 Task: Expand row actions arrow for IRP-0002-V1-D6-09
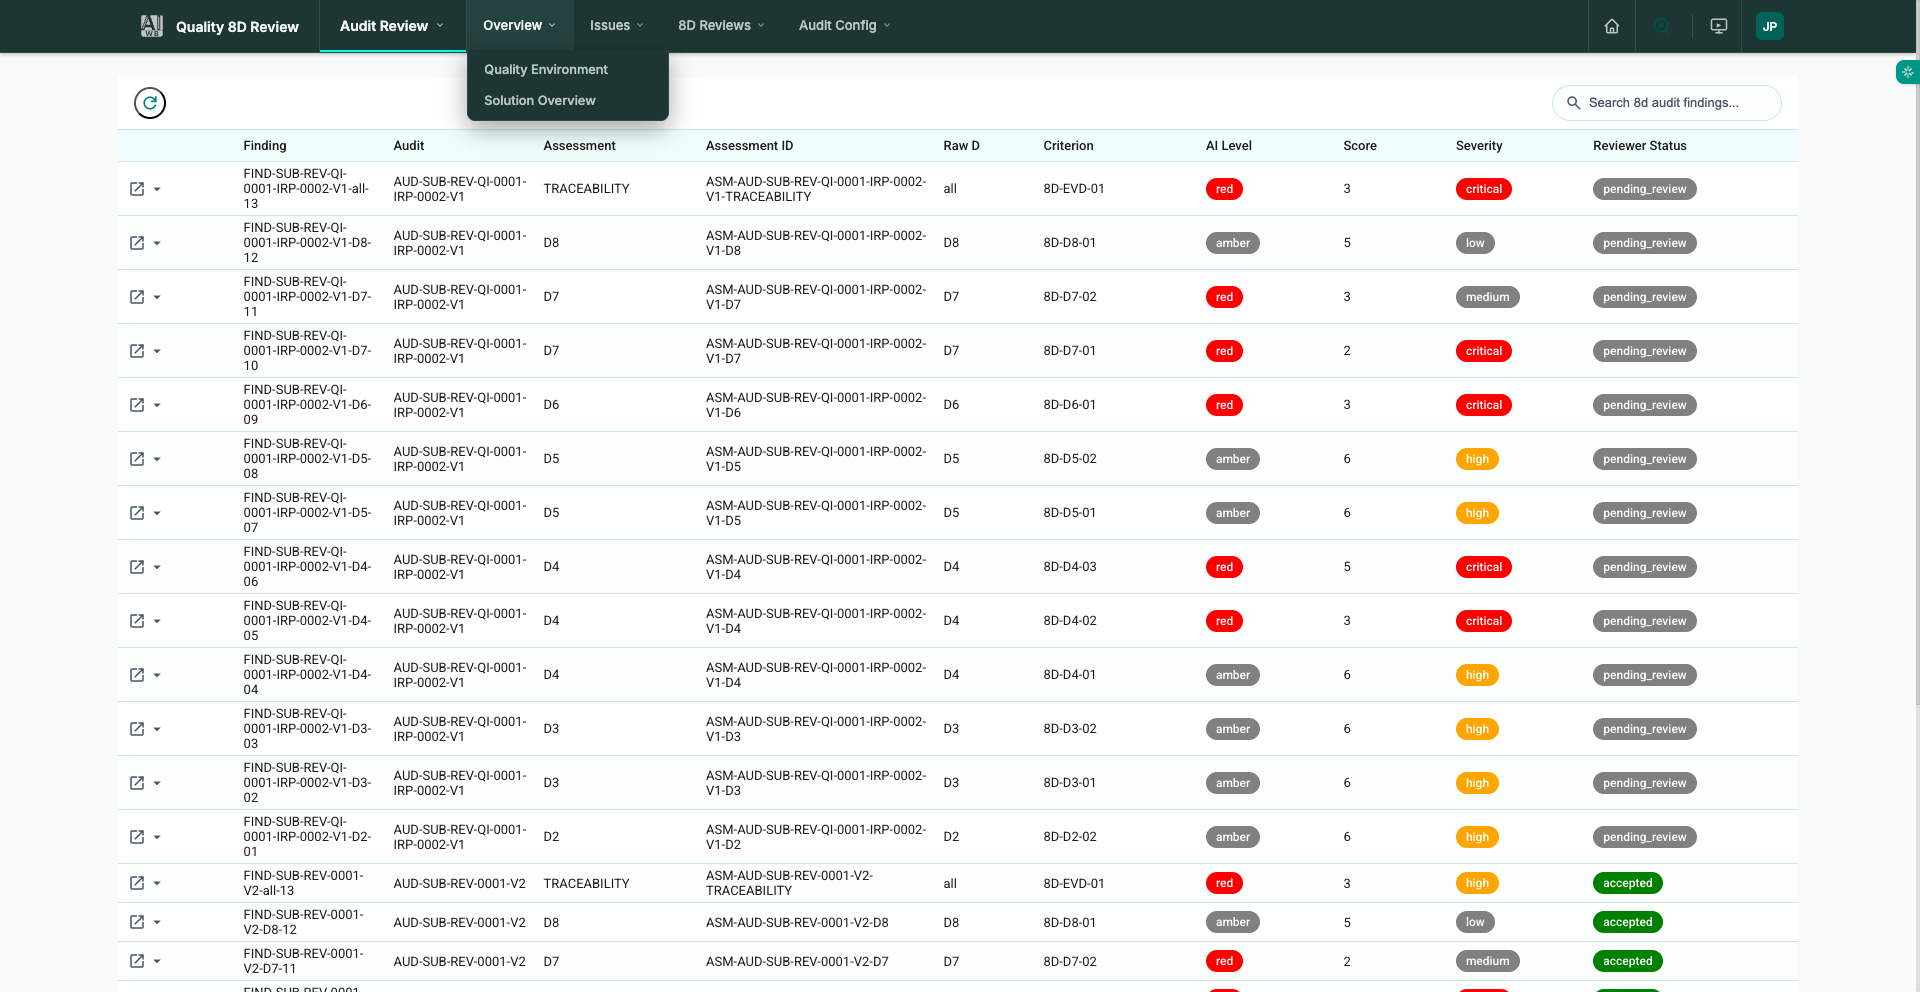[157, 406]
